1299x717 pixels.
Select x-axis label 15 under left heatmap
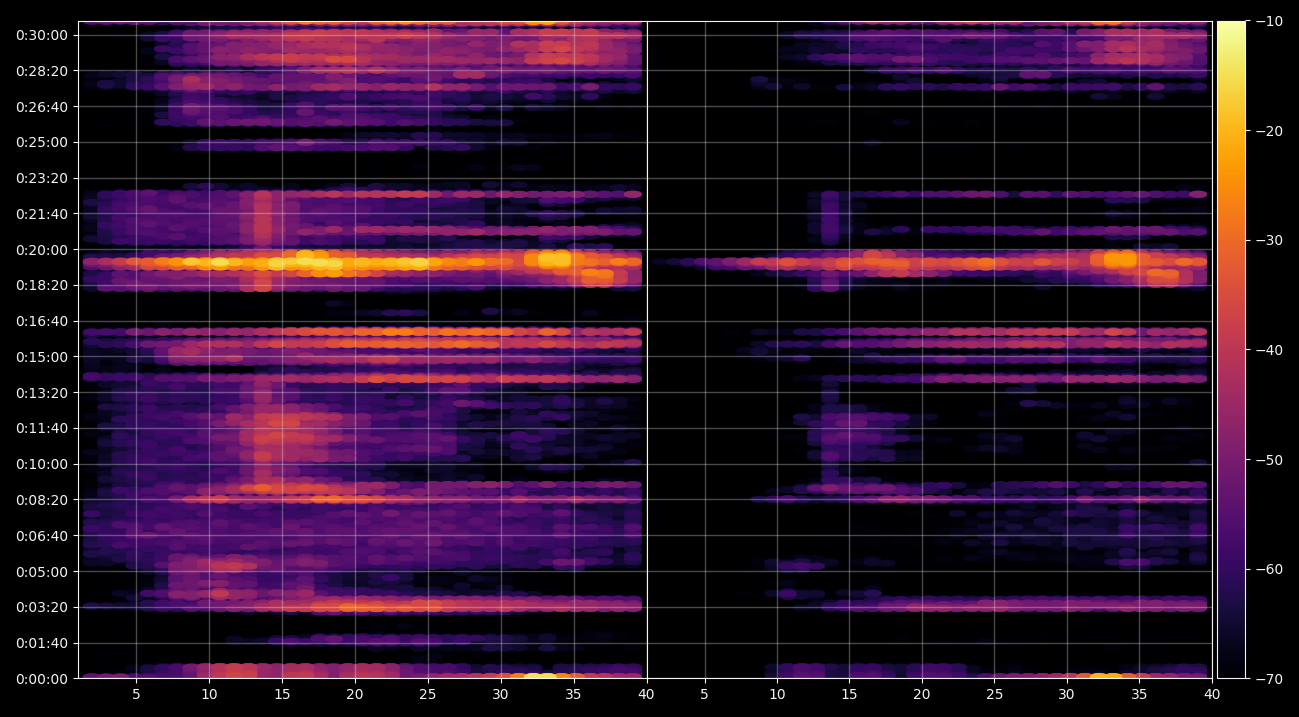tap(282, 694)
